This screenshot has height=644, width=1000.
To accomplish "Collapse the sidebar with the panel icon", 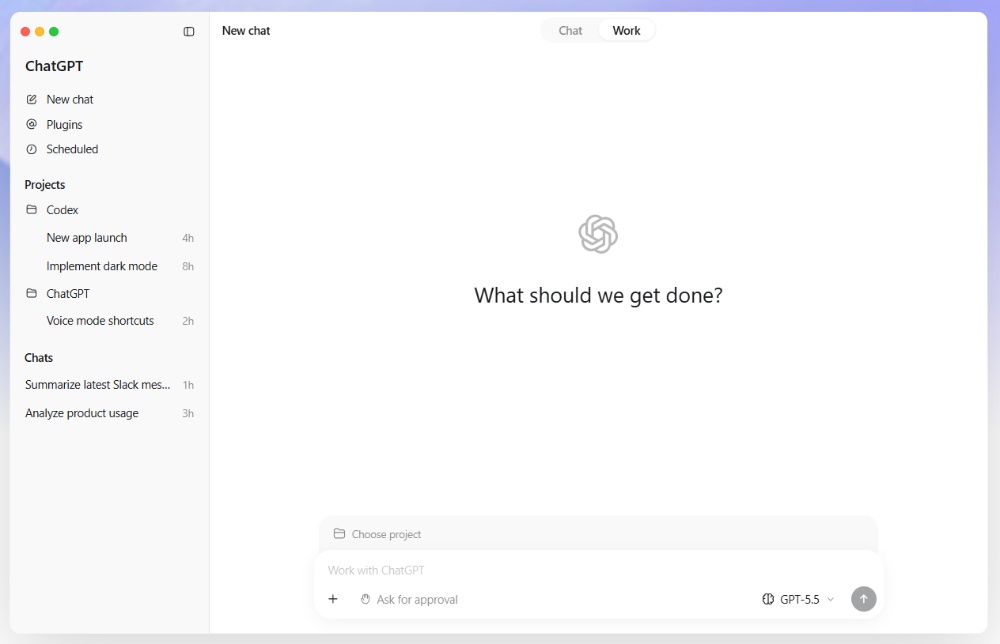I will tap(189, 31).
